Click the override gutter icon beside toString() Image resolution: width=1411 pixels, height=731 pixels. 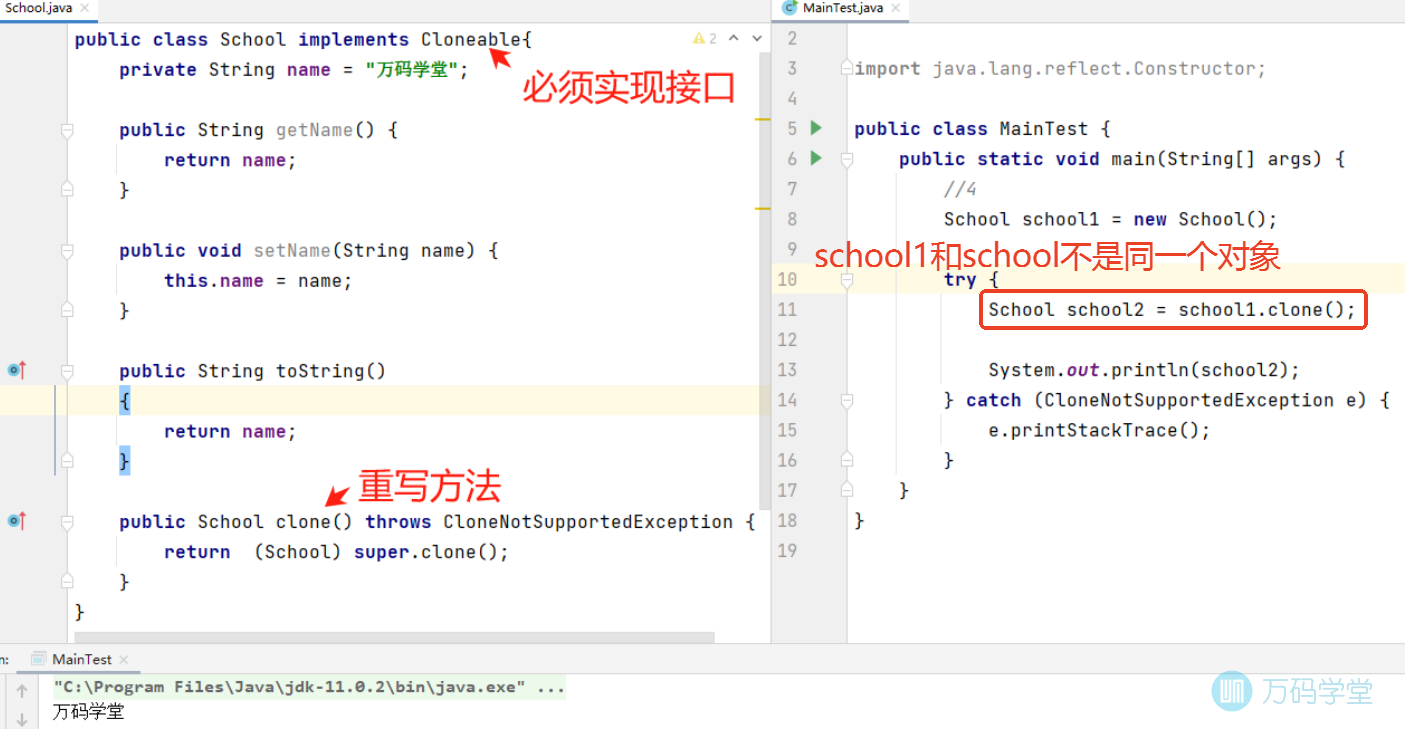pyautogui.click(x=15, y=370)
